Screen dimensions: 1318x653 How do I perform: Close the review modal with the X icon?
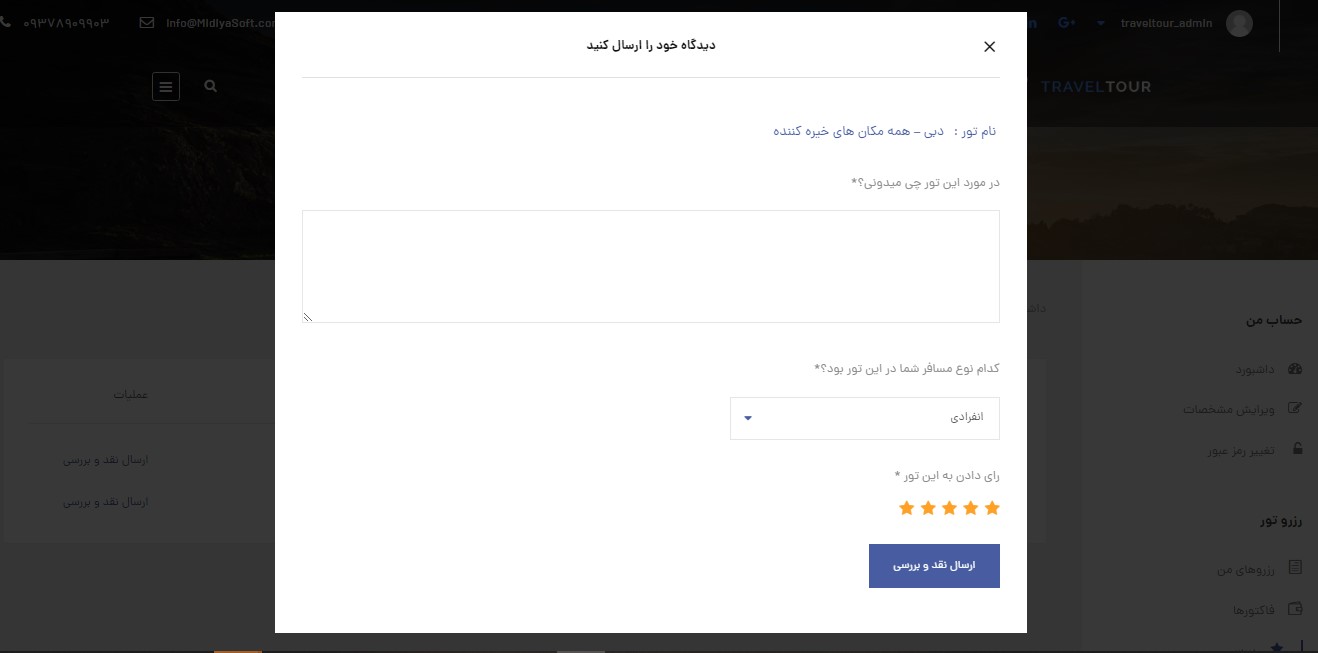click(989, 47)
